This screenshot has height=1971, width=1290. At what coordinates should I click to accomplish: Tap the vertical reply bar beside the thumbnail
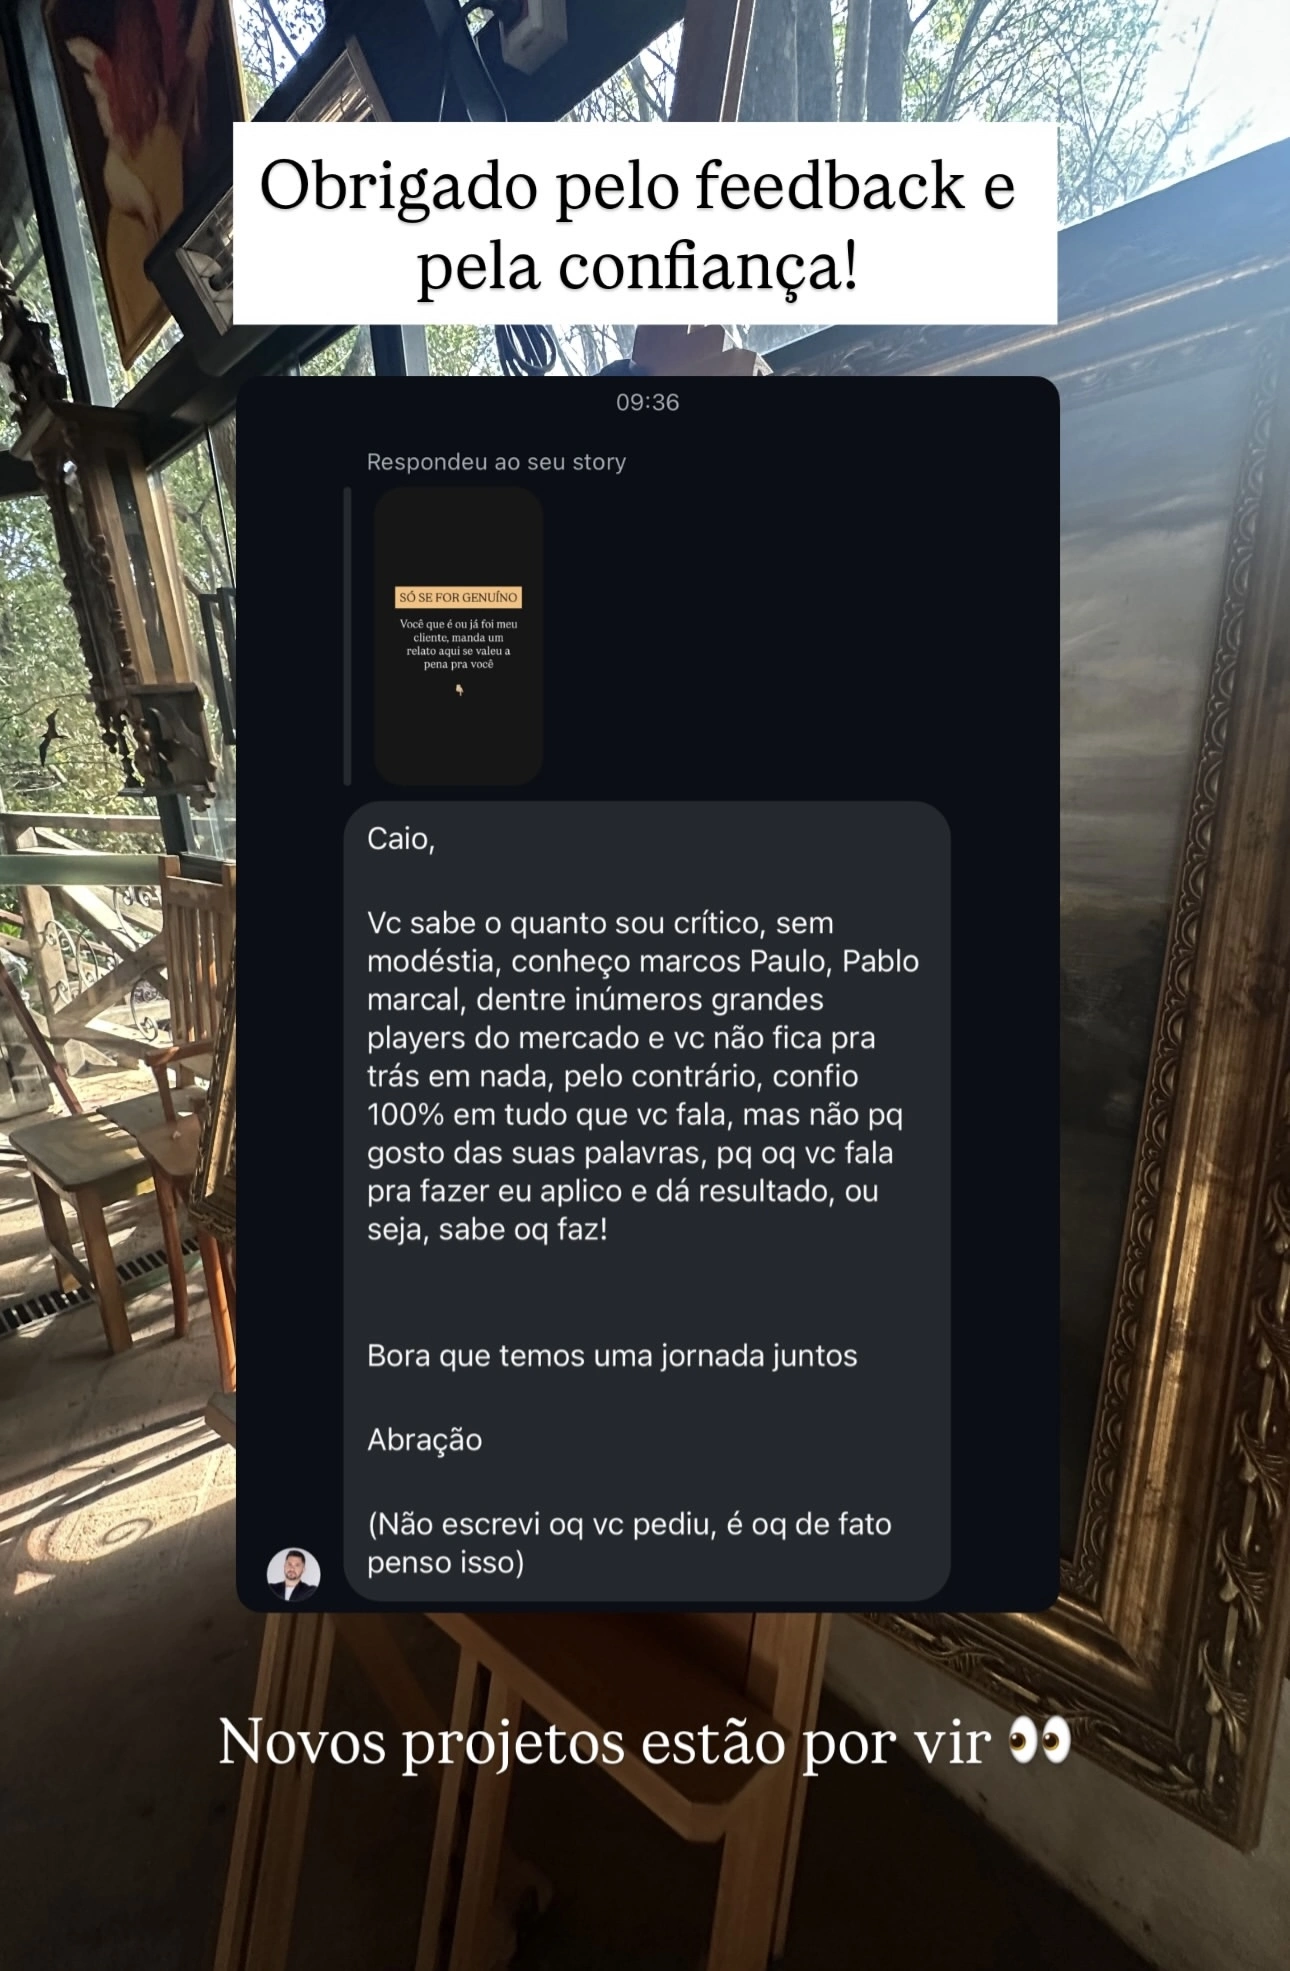[x=347, y=636]
